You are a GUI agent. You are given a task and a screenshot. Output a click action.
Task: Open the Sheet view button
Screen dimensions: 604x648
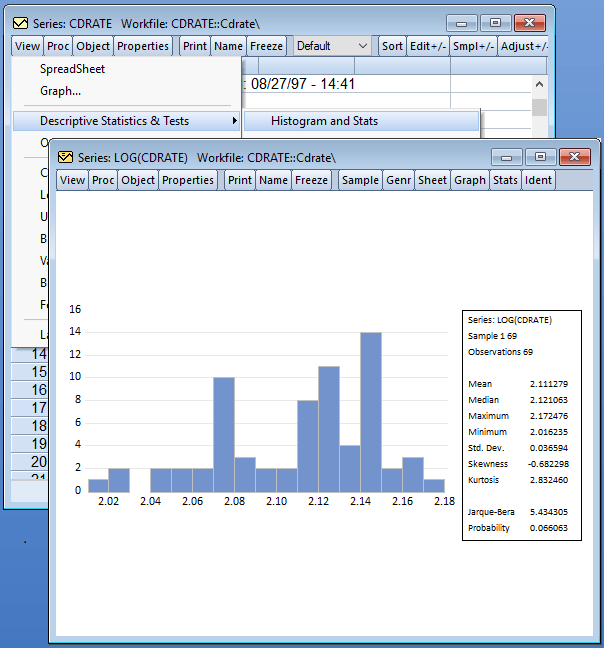[432, 180]
